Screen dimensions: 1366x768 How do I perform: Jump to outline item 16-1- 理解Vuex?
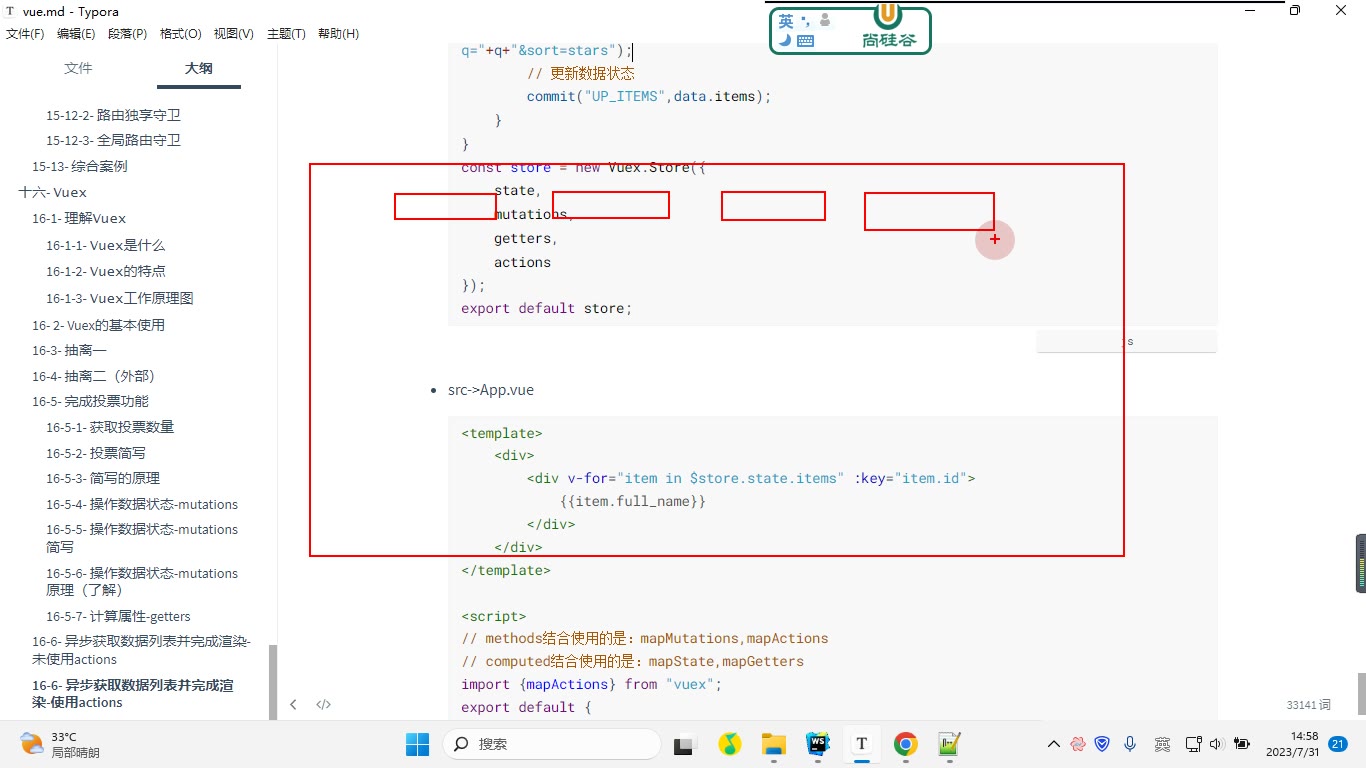pos(79,218)
